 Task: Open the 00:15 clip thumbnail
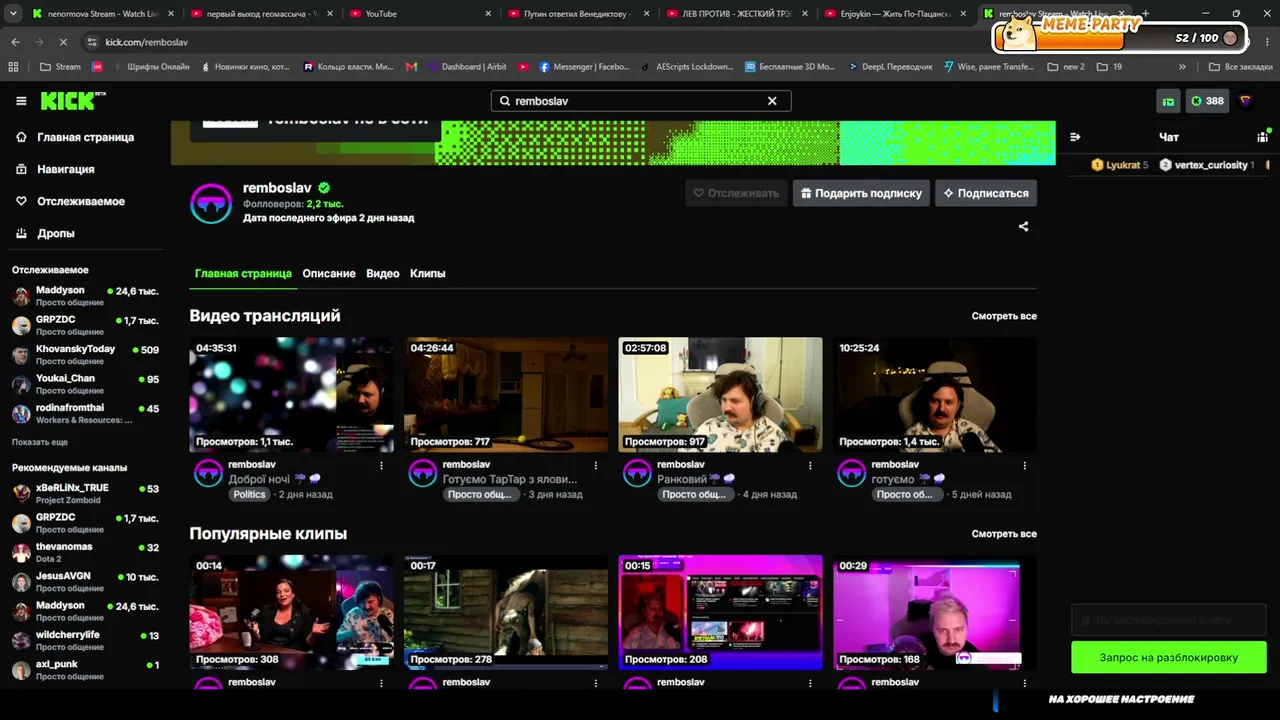coord(721,612)
